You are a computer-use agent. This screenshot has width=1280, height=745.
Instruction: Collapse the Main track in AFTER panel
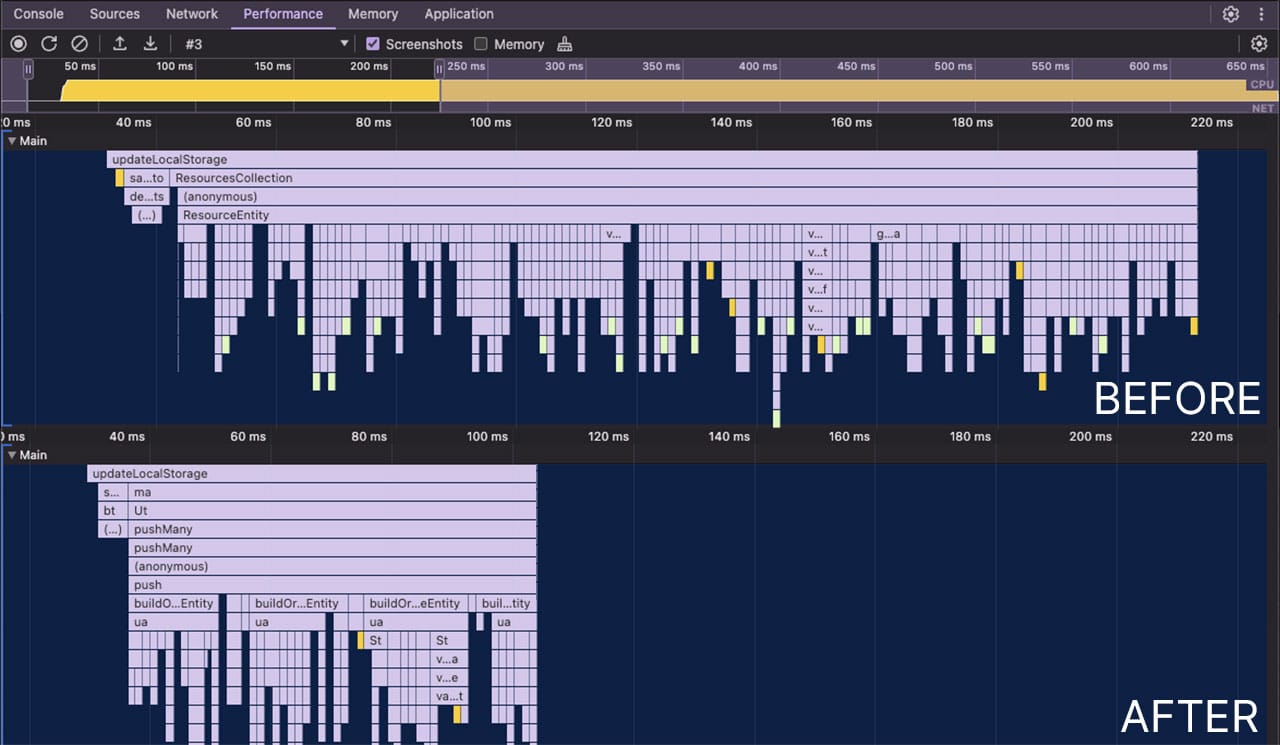coord(12,455)
